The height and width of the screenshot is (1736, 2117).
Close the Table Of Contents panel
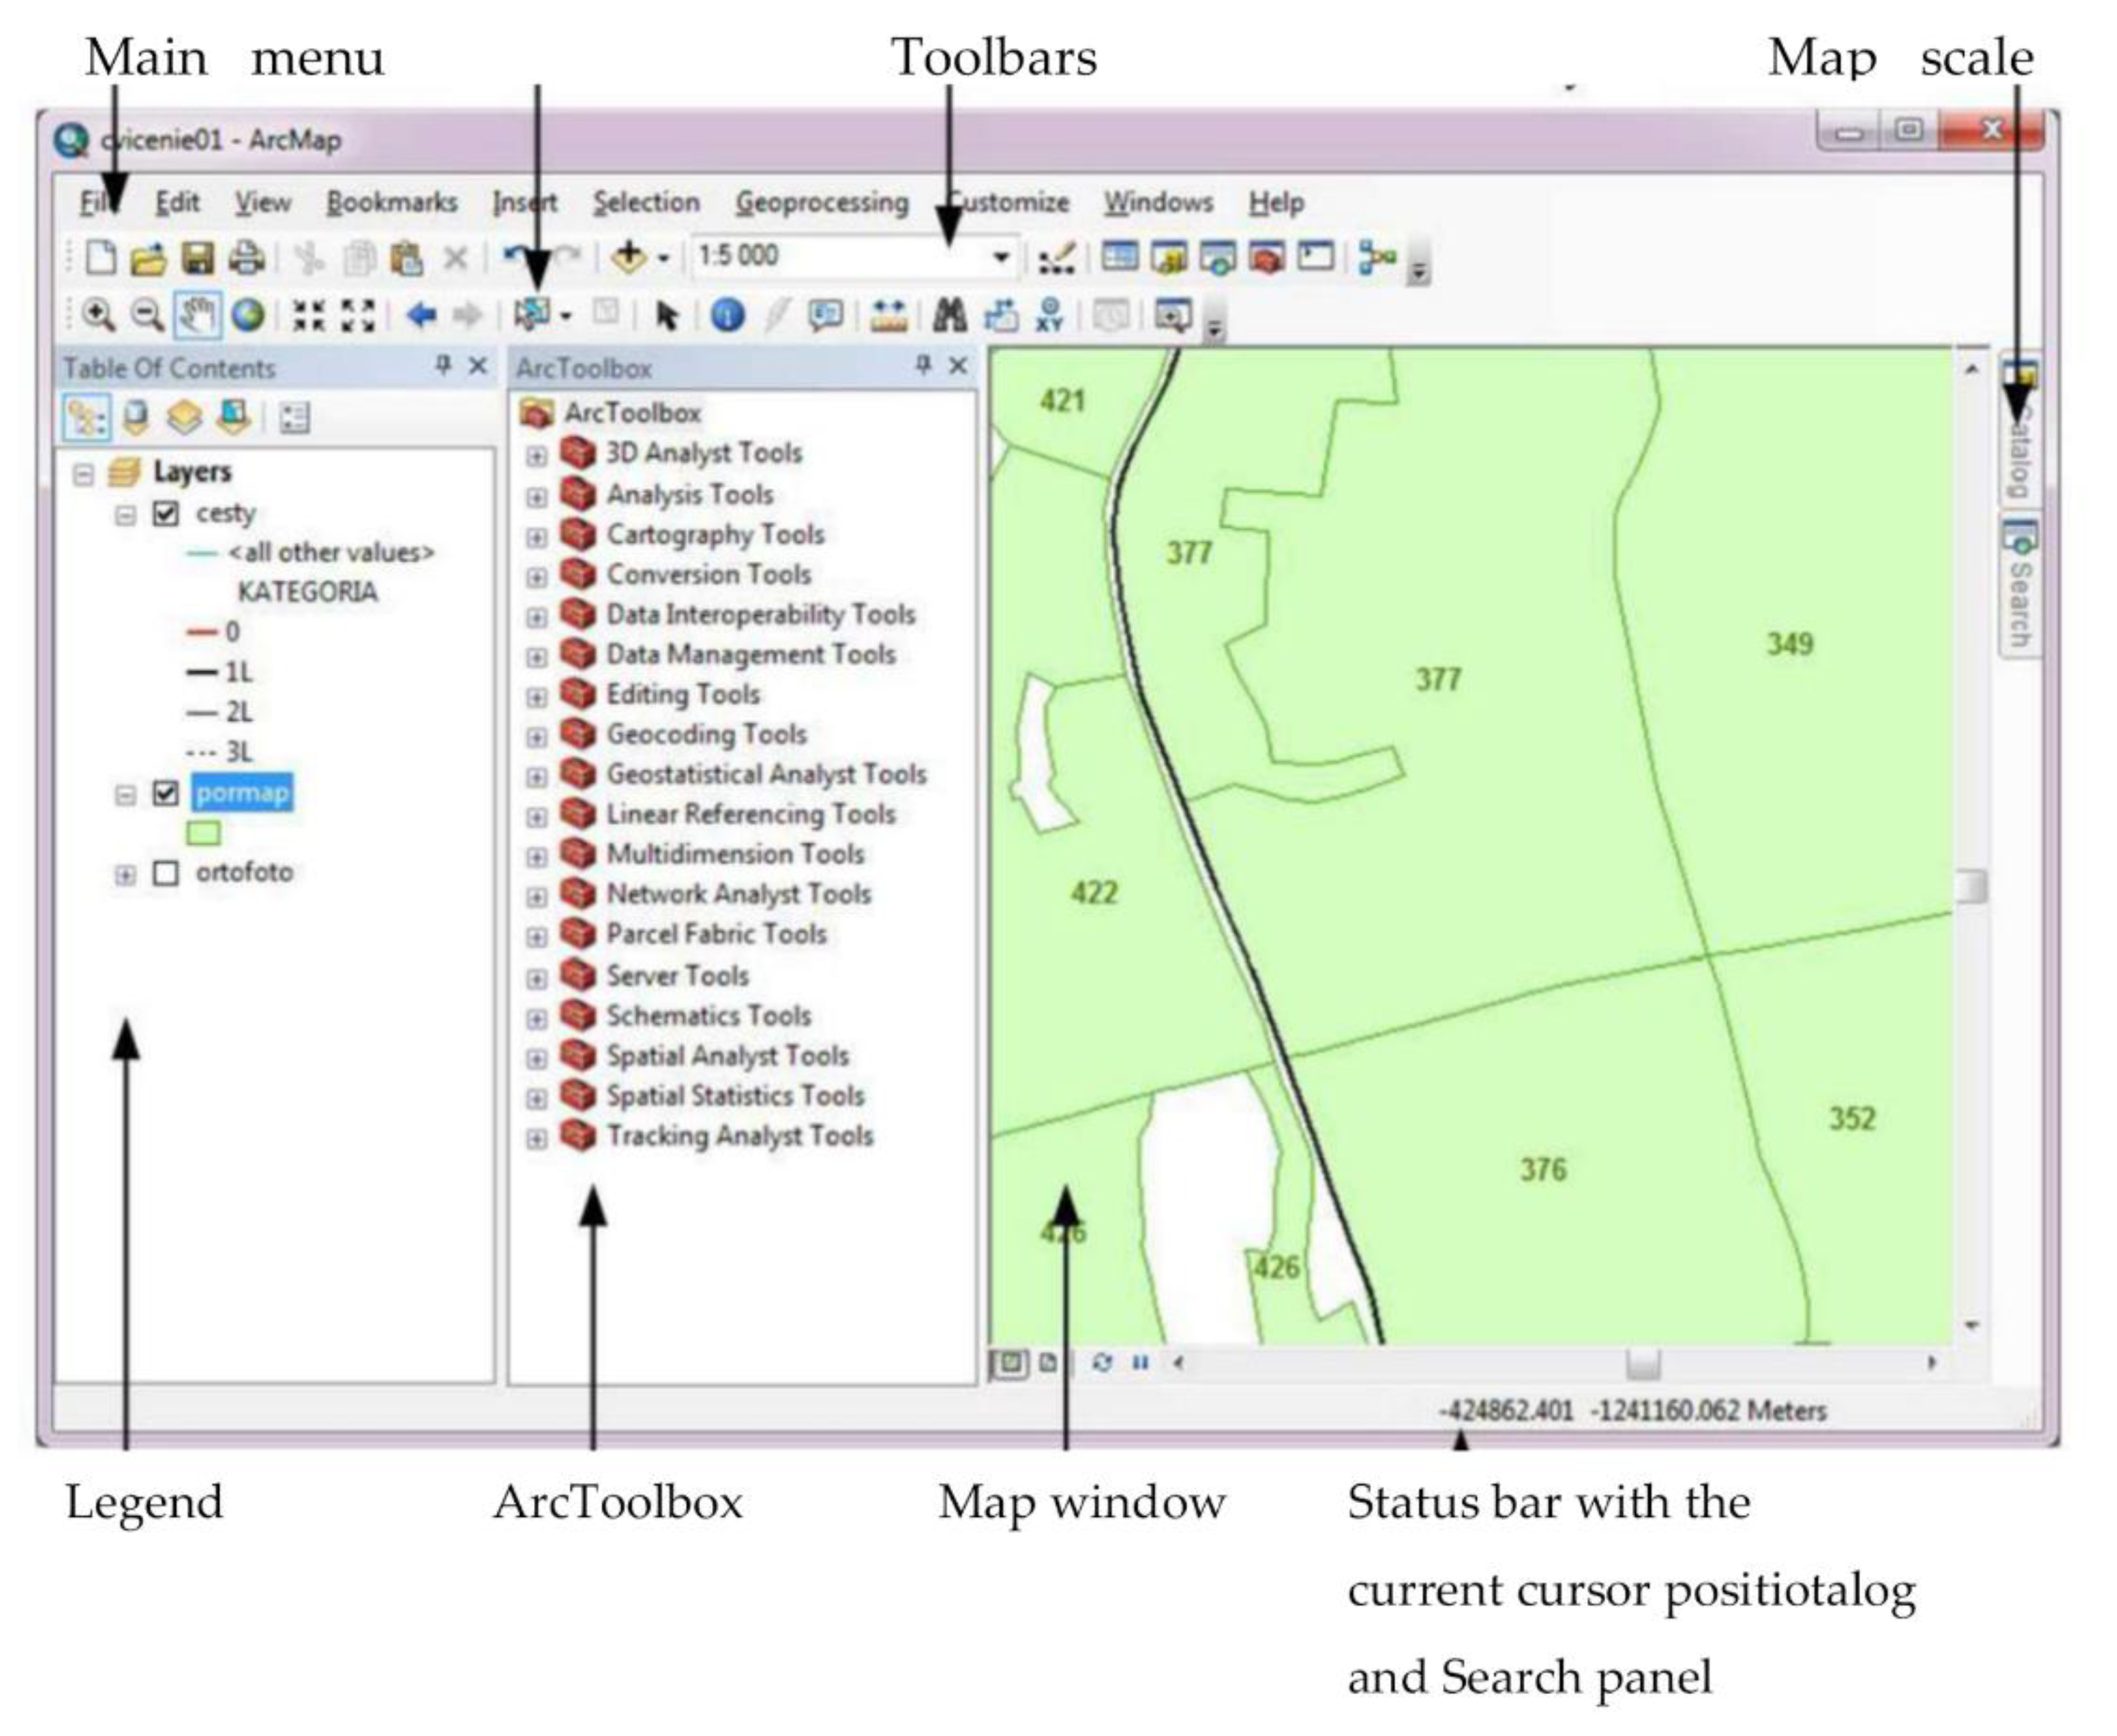478,366
